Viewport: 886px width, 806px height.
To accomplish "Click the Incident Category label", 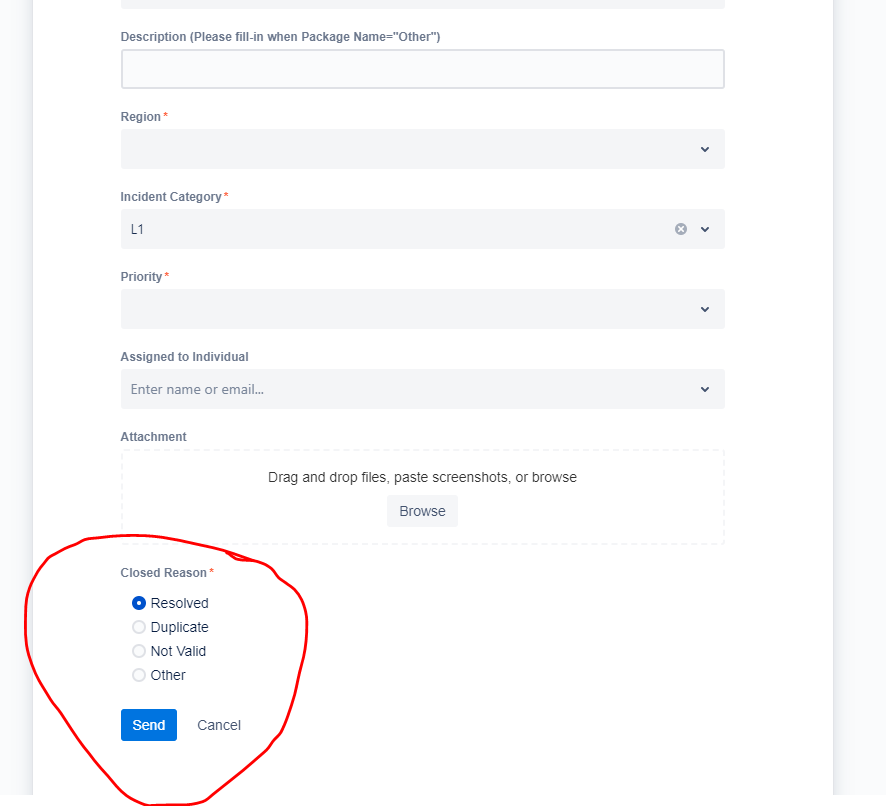I will (171, 197).
